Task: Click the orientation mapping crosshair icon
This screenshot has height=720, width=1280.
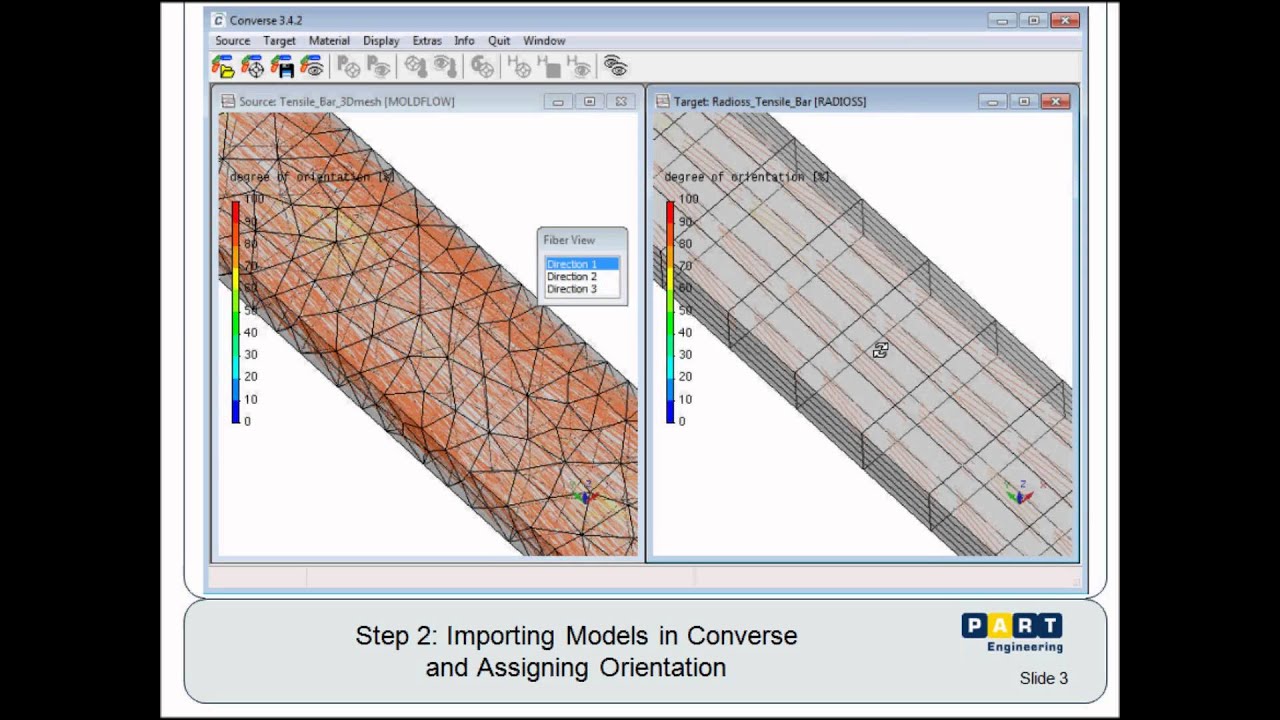Action: point(252,67)
